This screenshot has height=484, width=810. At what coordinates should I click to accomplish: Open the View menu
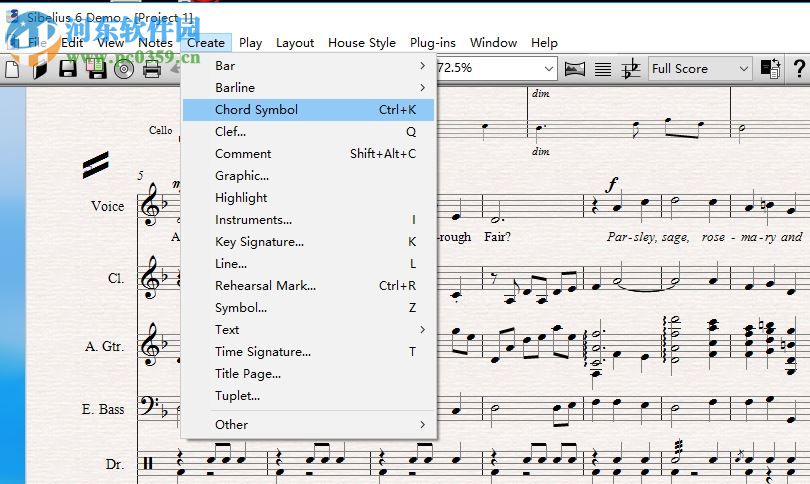point(111,42)
